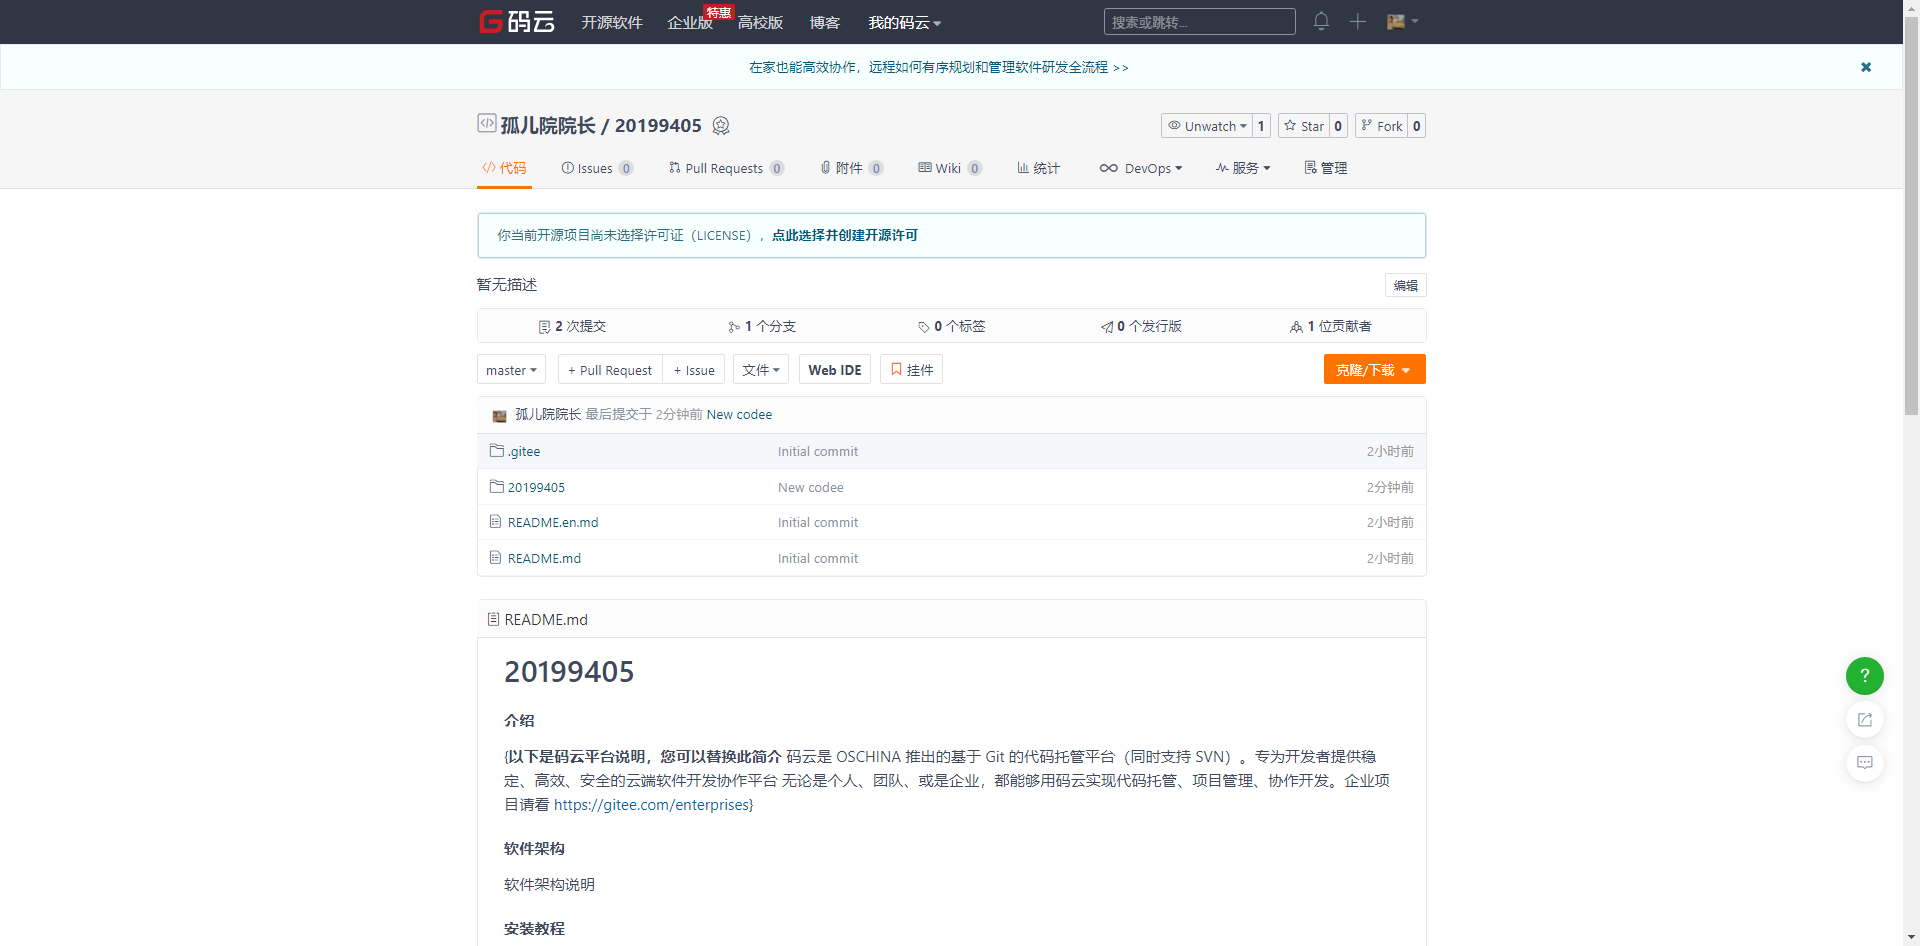Switch to the 代码 tab

[x=504, y=168]
